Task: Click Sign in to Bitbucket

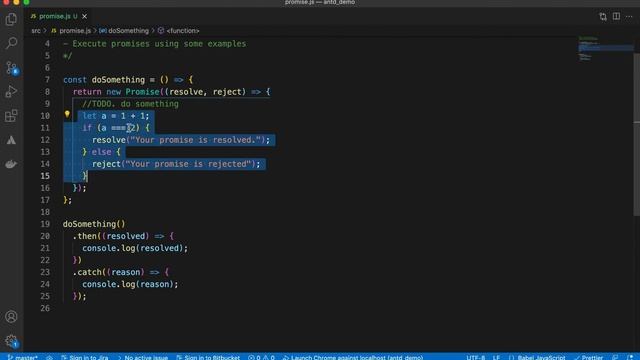Action: pyautogui.click(x=208, y=357)
